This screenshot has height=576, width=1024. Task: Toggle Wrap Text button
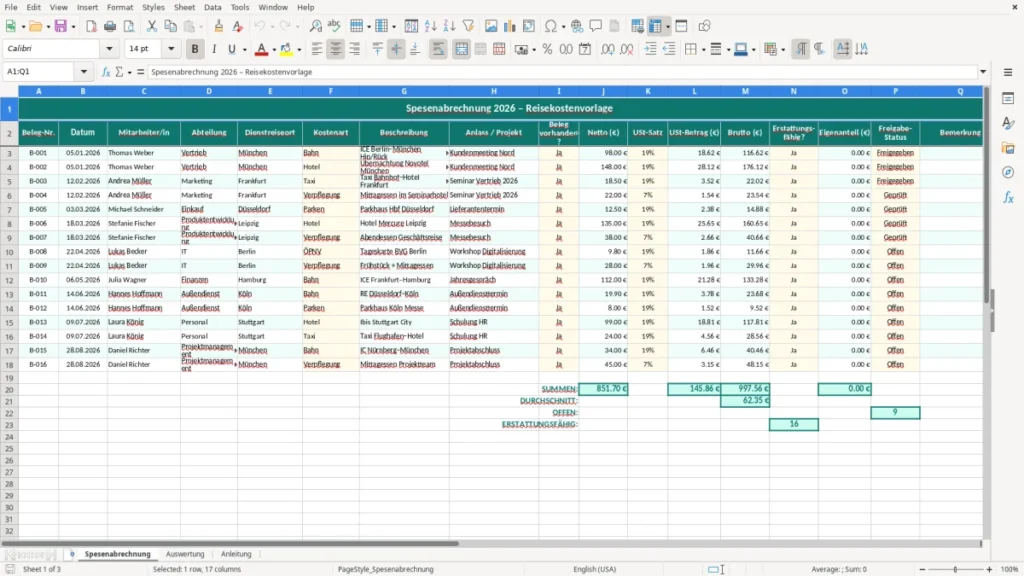click(438, 49)
